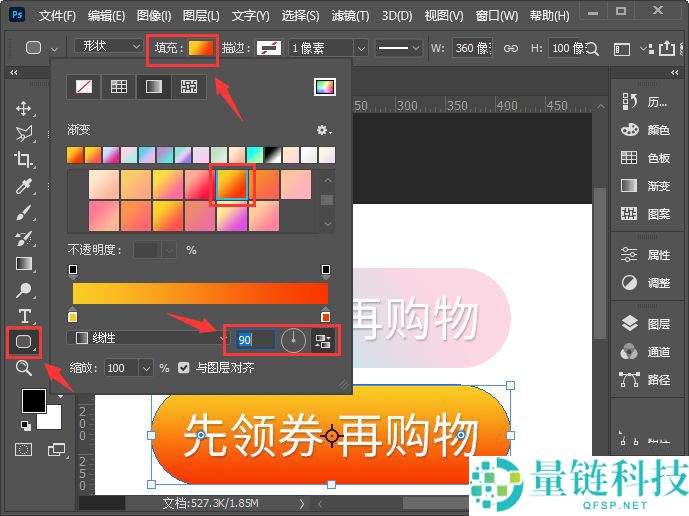Click the gradient angle input field
689x516 pixels.
(x=254, y=340)
